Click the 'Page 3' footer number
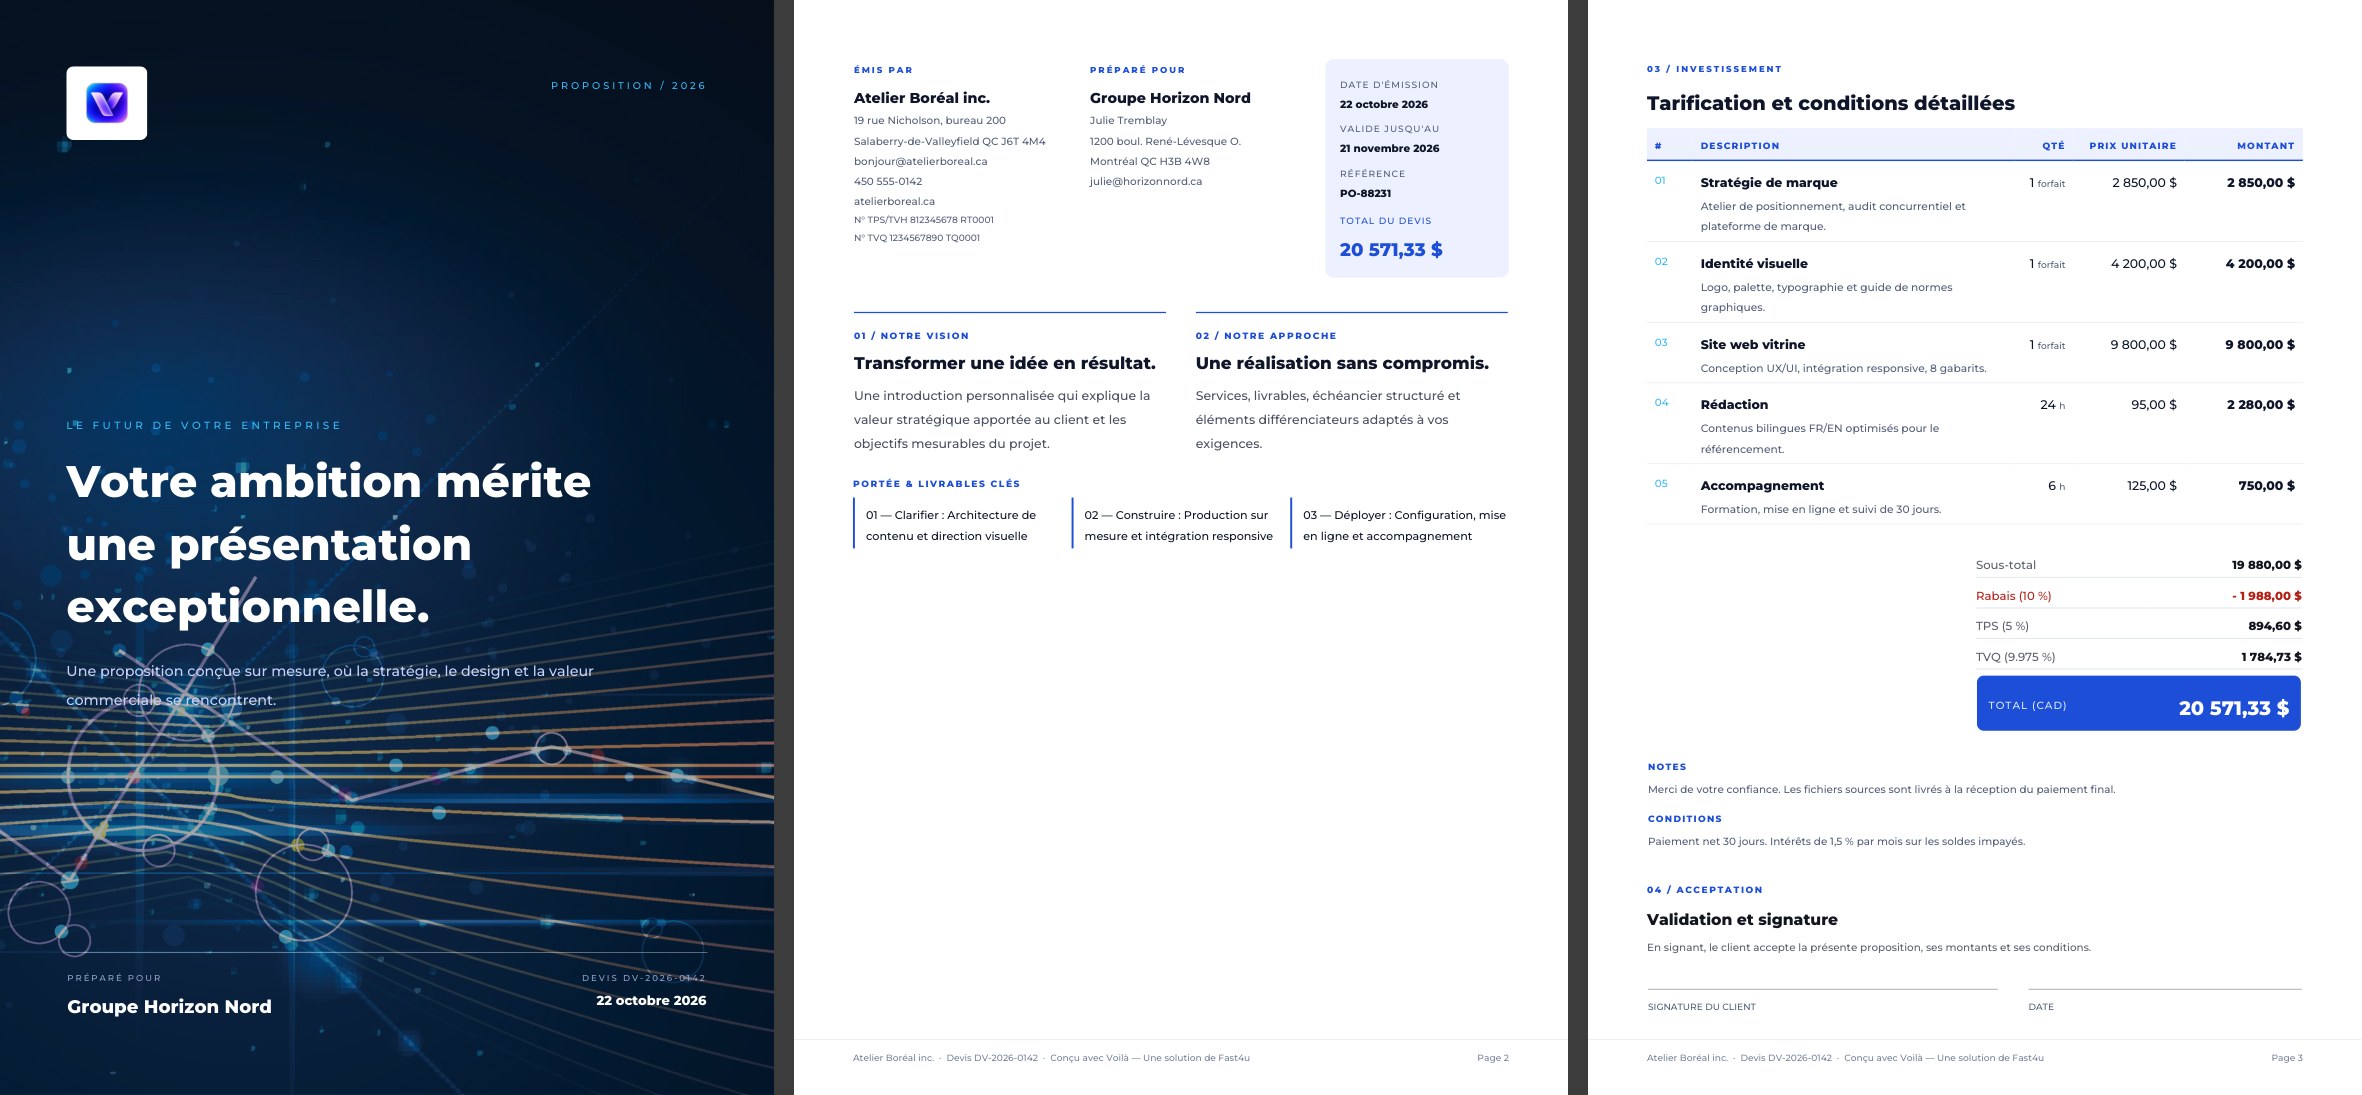The width and height of the screenshot is (2362, 1095). pyautogui.click(x=2287, y=1058)
